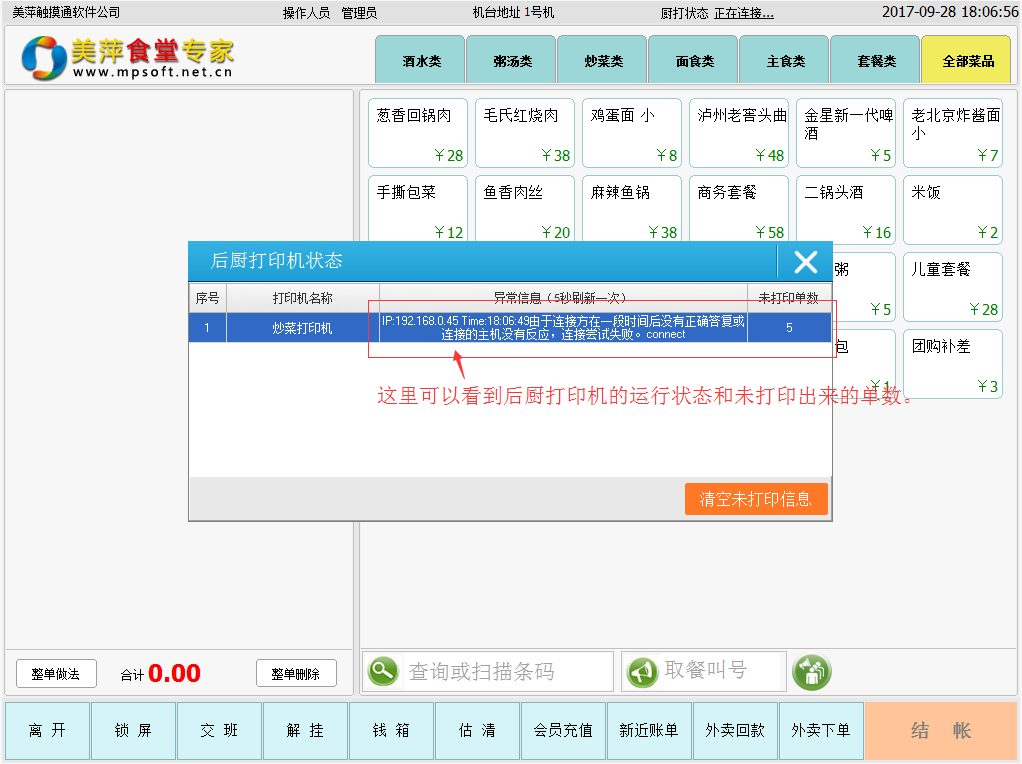The height and width of the screenshot is (764, 1022).
Task: Open 会员充值 member recharge
Action: (563, 730)
